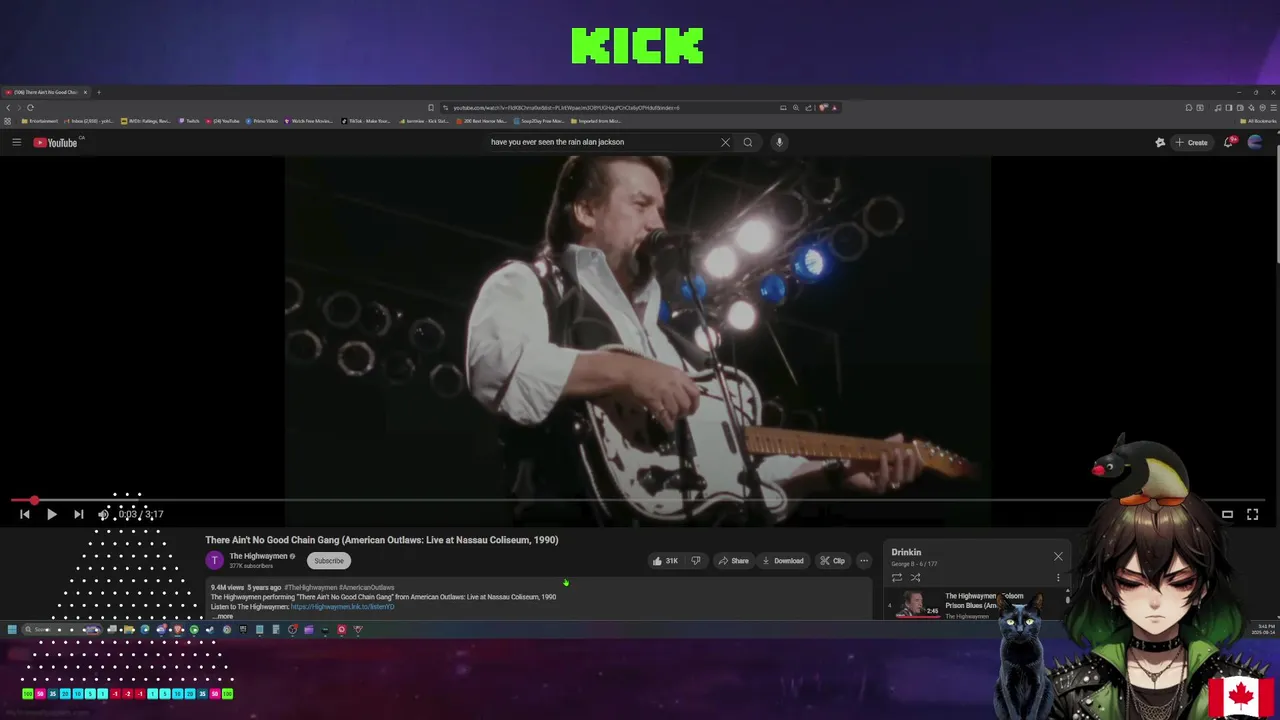Open Drinkin playlist options menu
The width and height of the screenshot is (1280, 720).
point(1058,577)
